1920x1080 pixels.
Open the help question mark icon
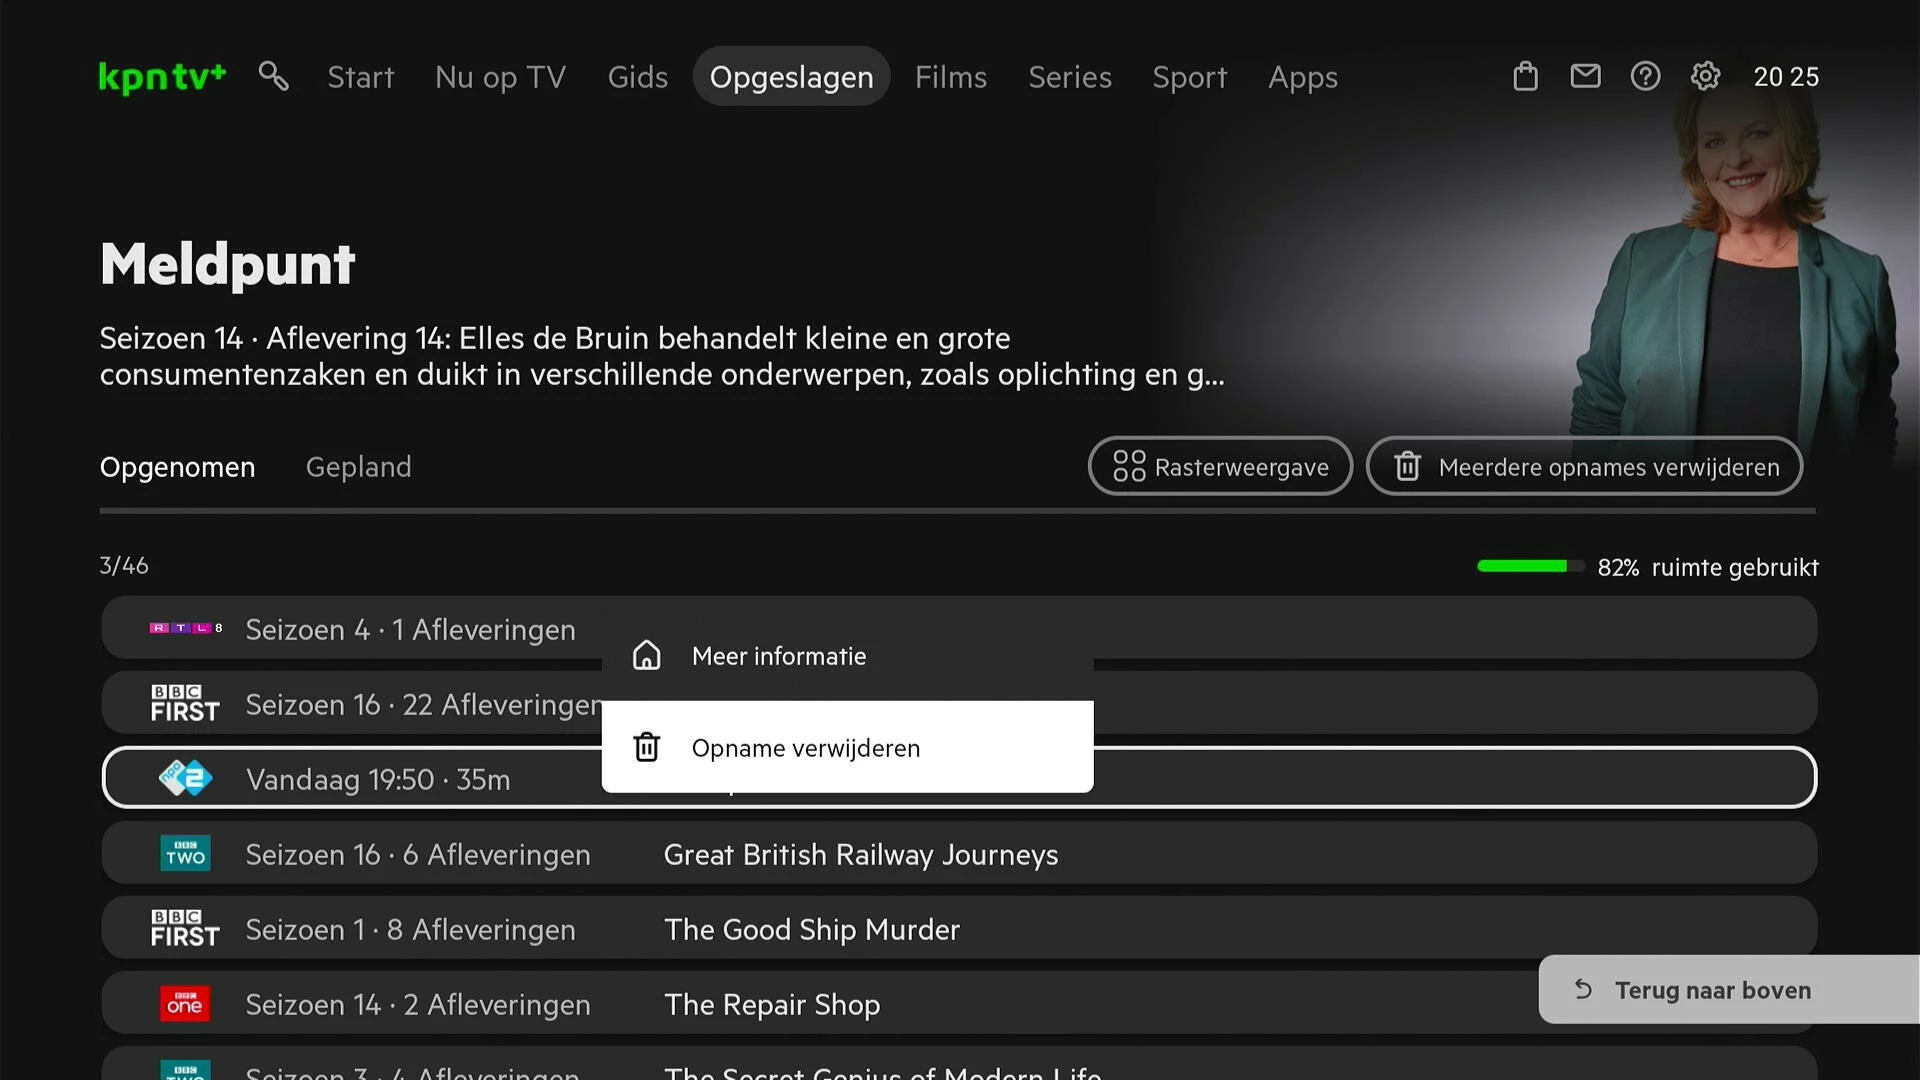[x=1645, y=76]
